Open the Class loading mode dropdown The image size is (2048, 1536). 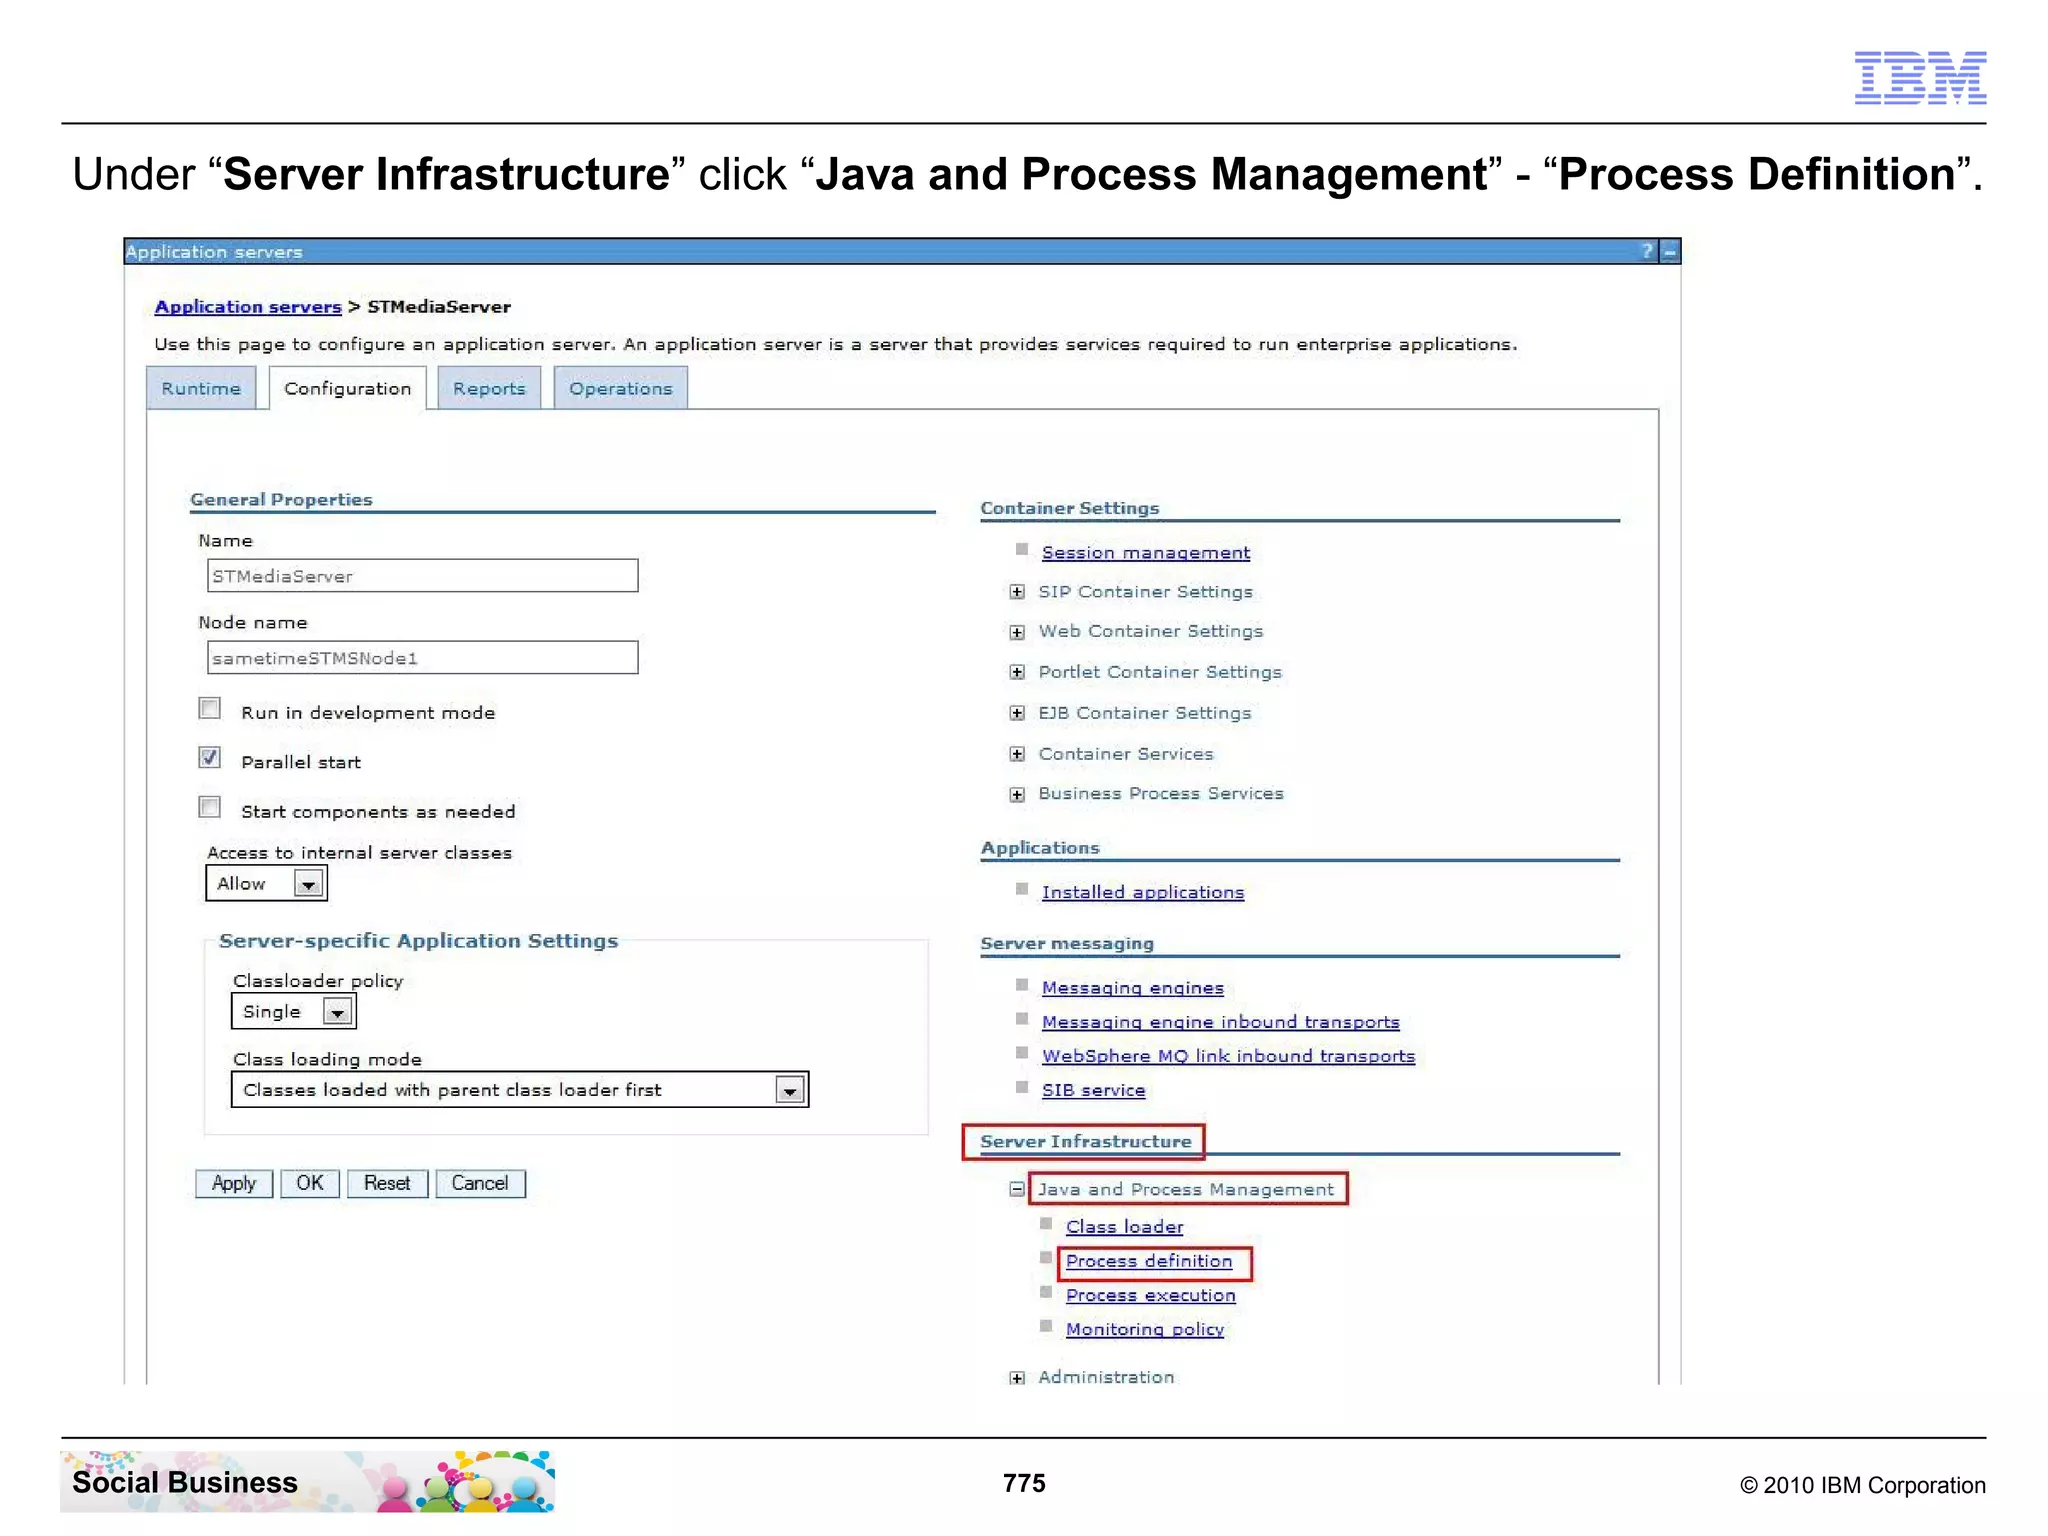(519, 1090)
